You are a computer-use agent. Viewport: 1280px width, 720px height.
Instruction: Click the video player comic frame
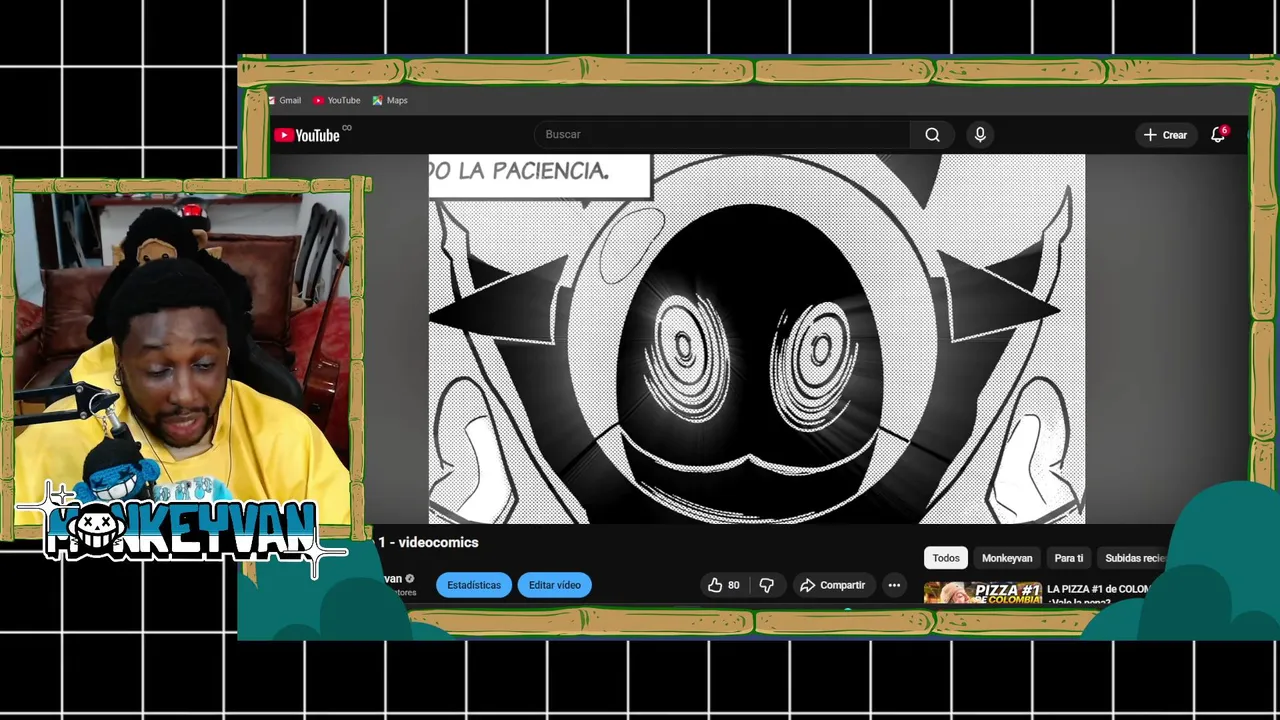click(756, 338)
